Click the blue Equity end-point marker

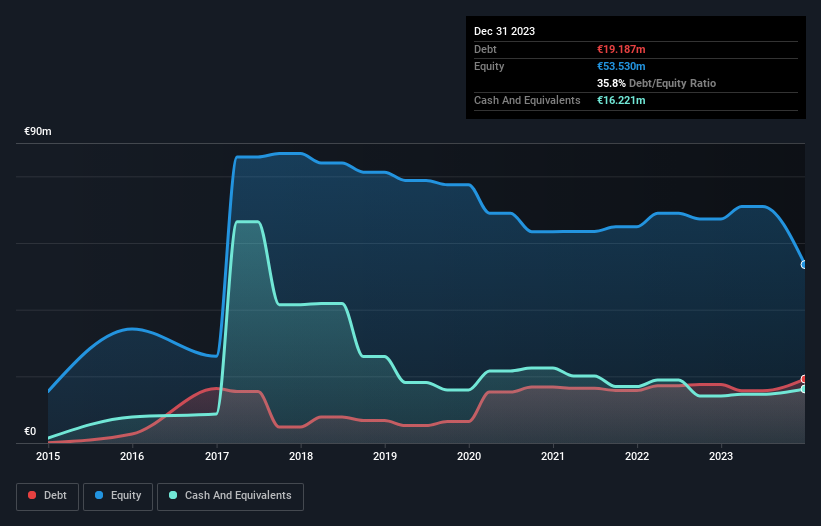804,265
